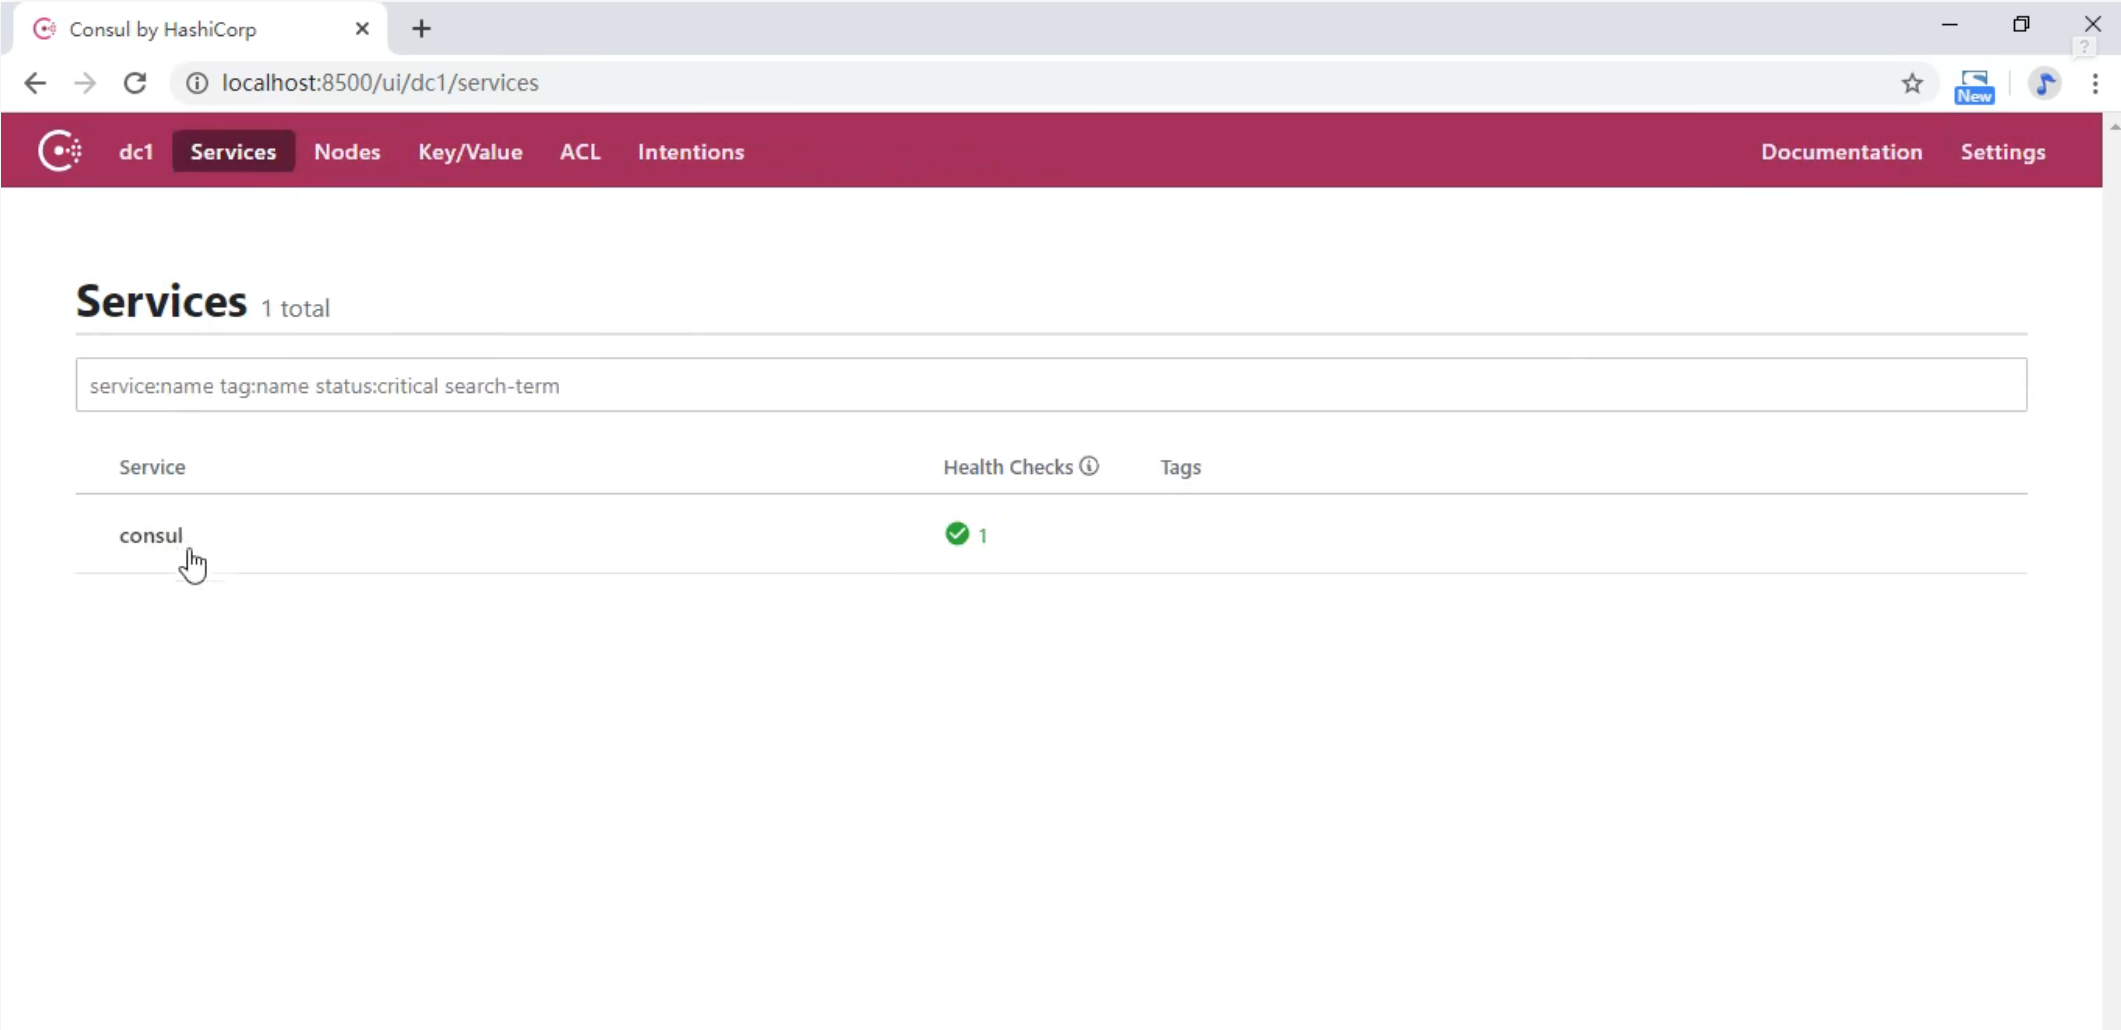
Task: Open the ACL section
Action: click(580, 152)
